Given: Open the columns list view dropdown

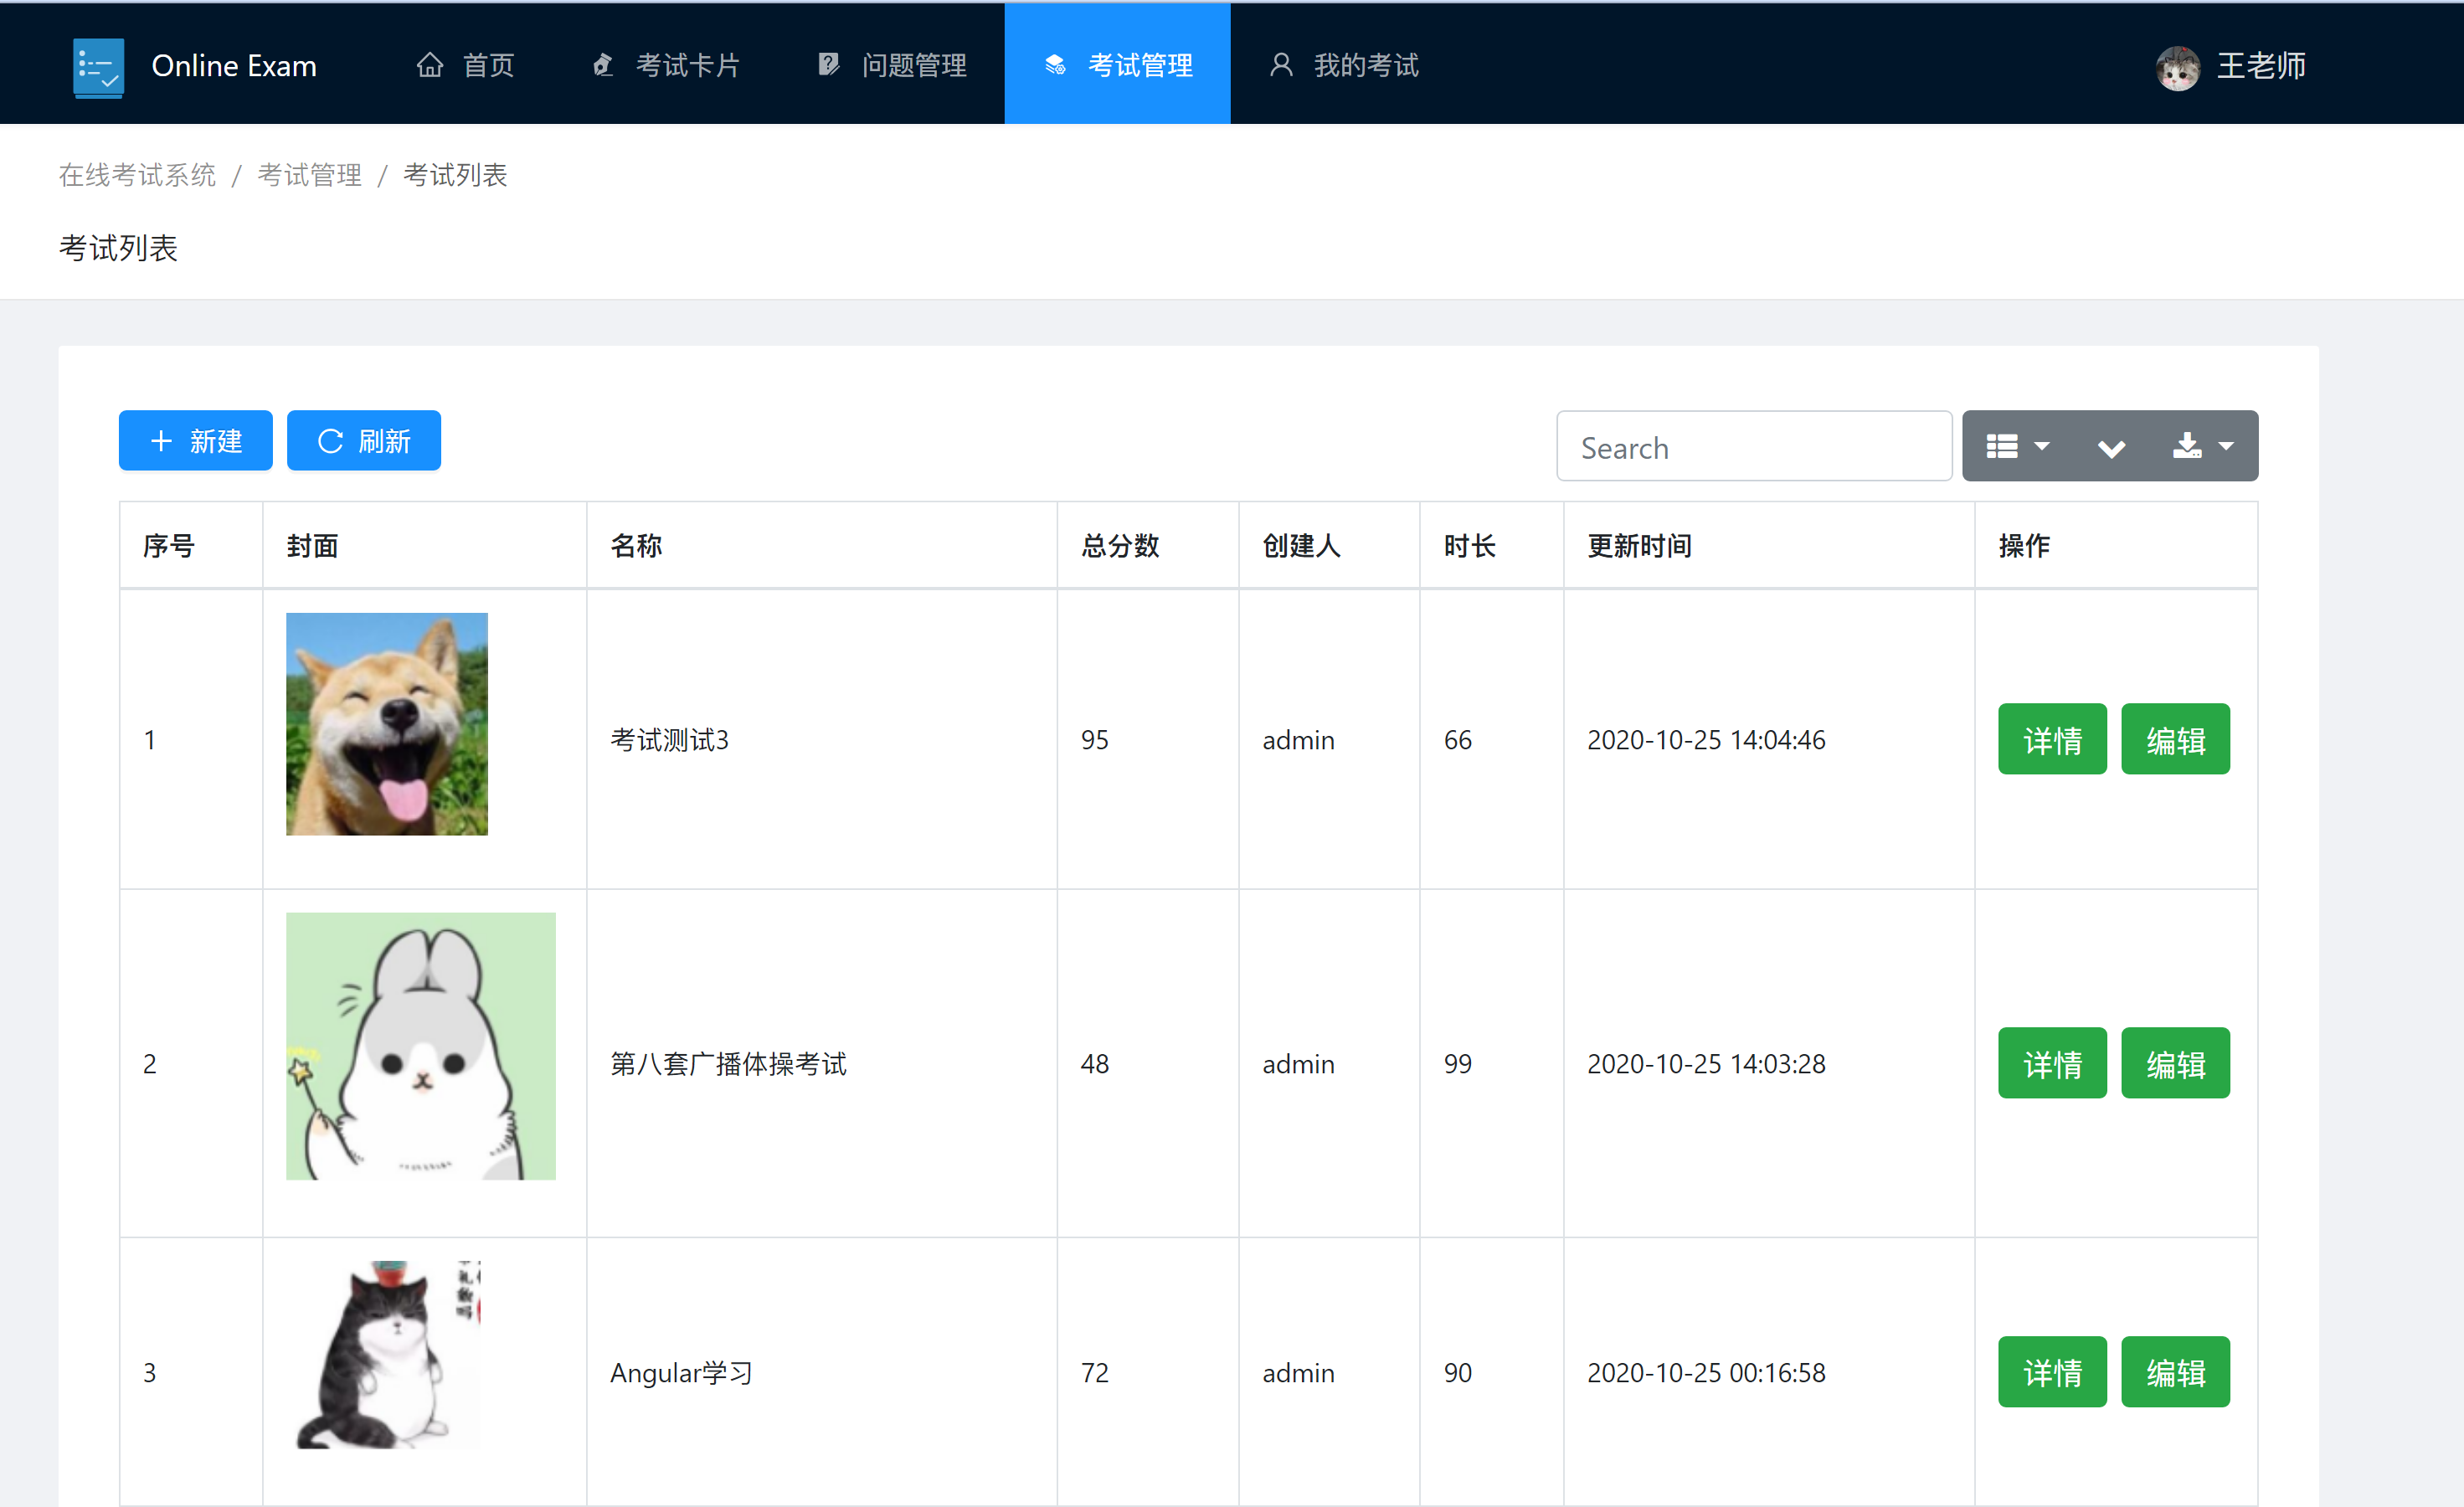Looking at the screenshot, I should 2017,446.
